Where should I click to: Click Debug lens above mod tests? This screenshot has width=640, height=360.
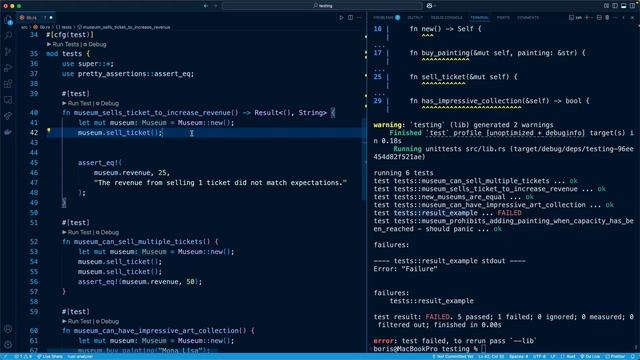pos(95,44)
